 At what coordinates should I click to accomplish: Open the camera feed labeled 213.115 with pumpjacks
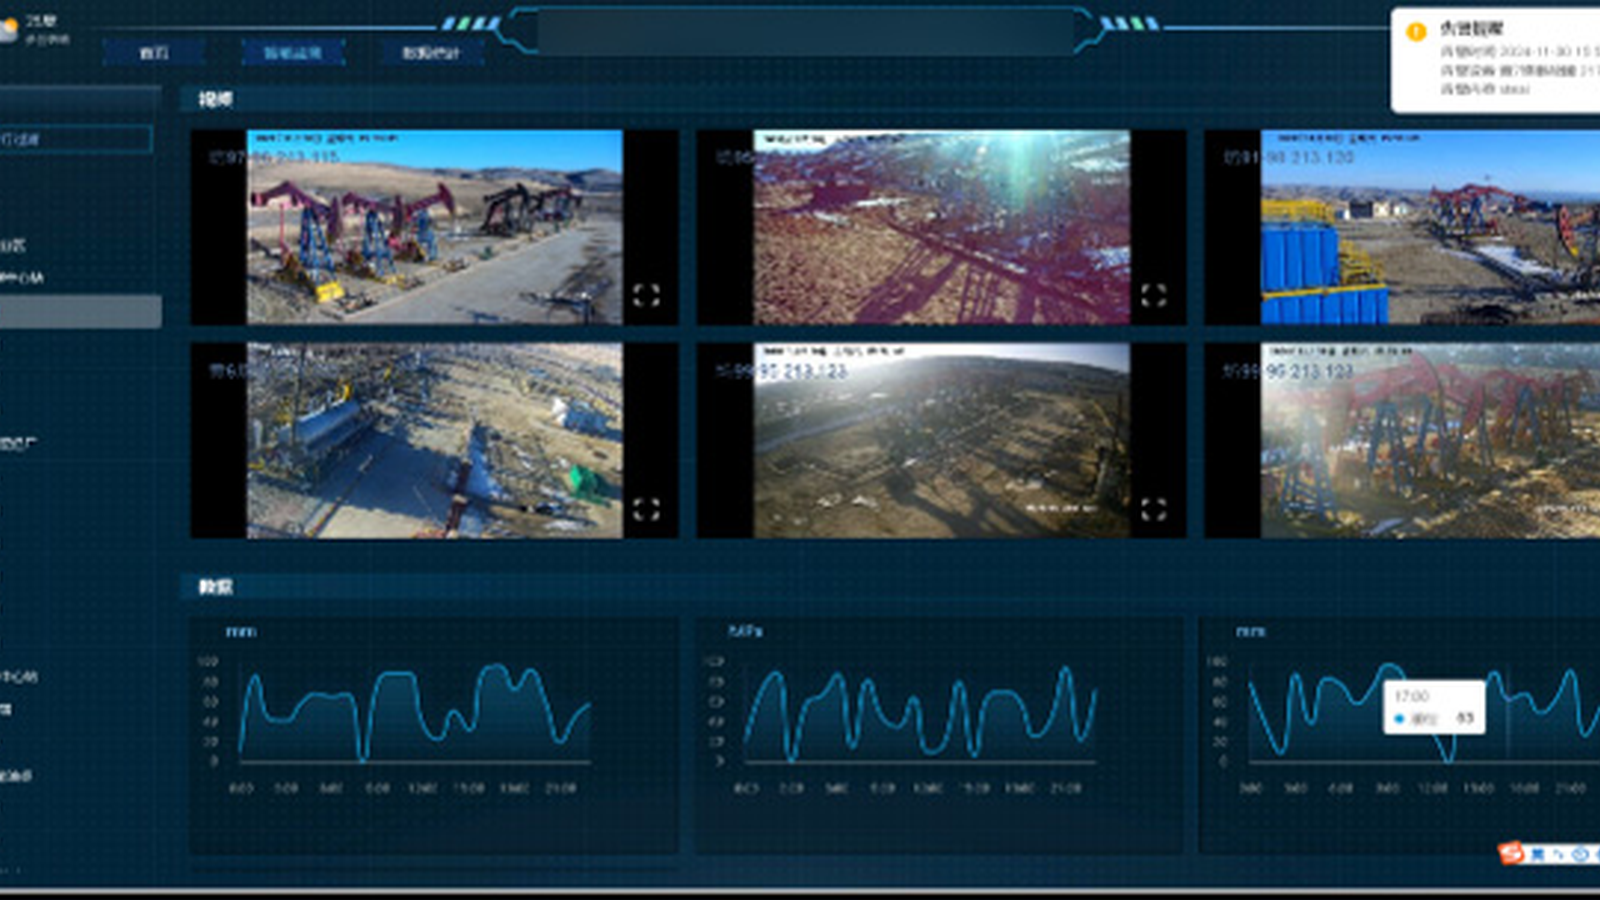click(x=435, y=227)
